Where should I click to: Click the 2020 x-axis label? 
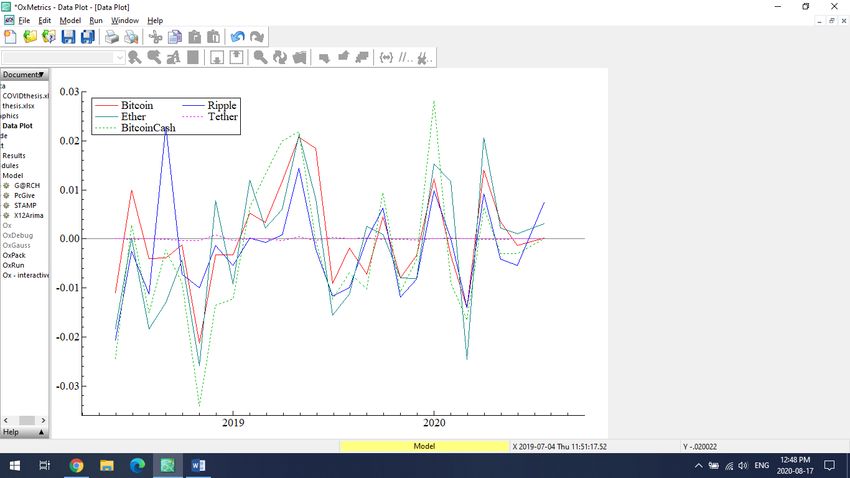pyautogui.click(x=434, y=423)
